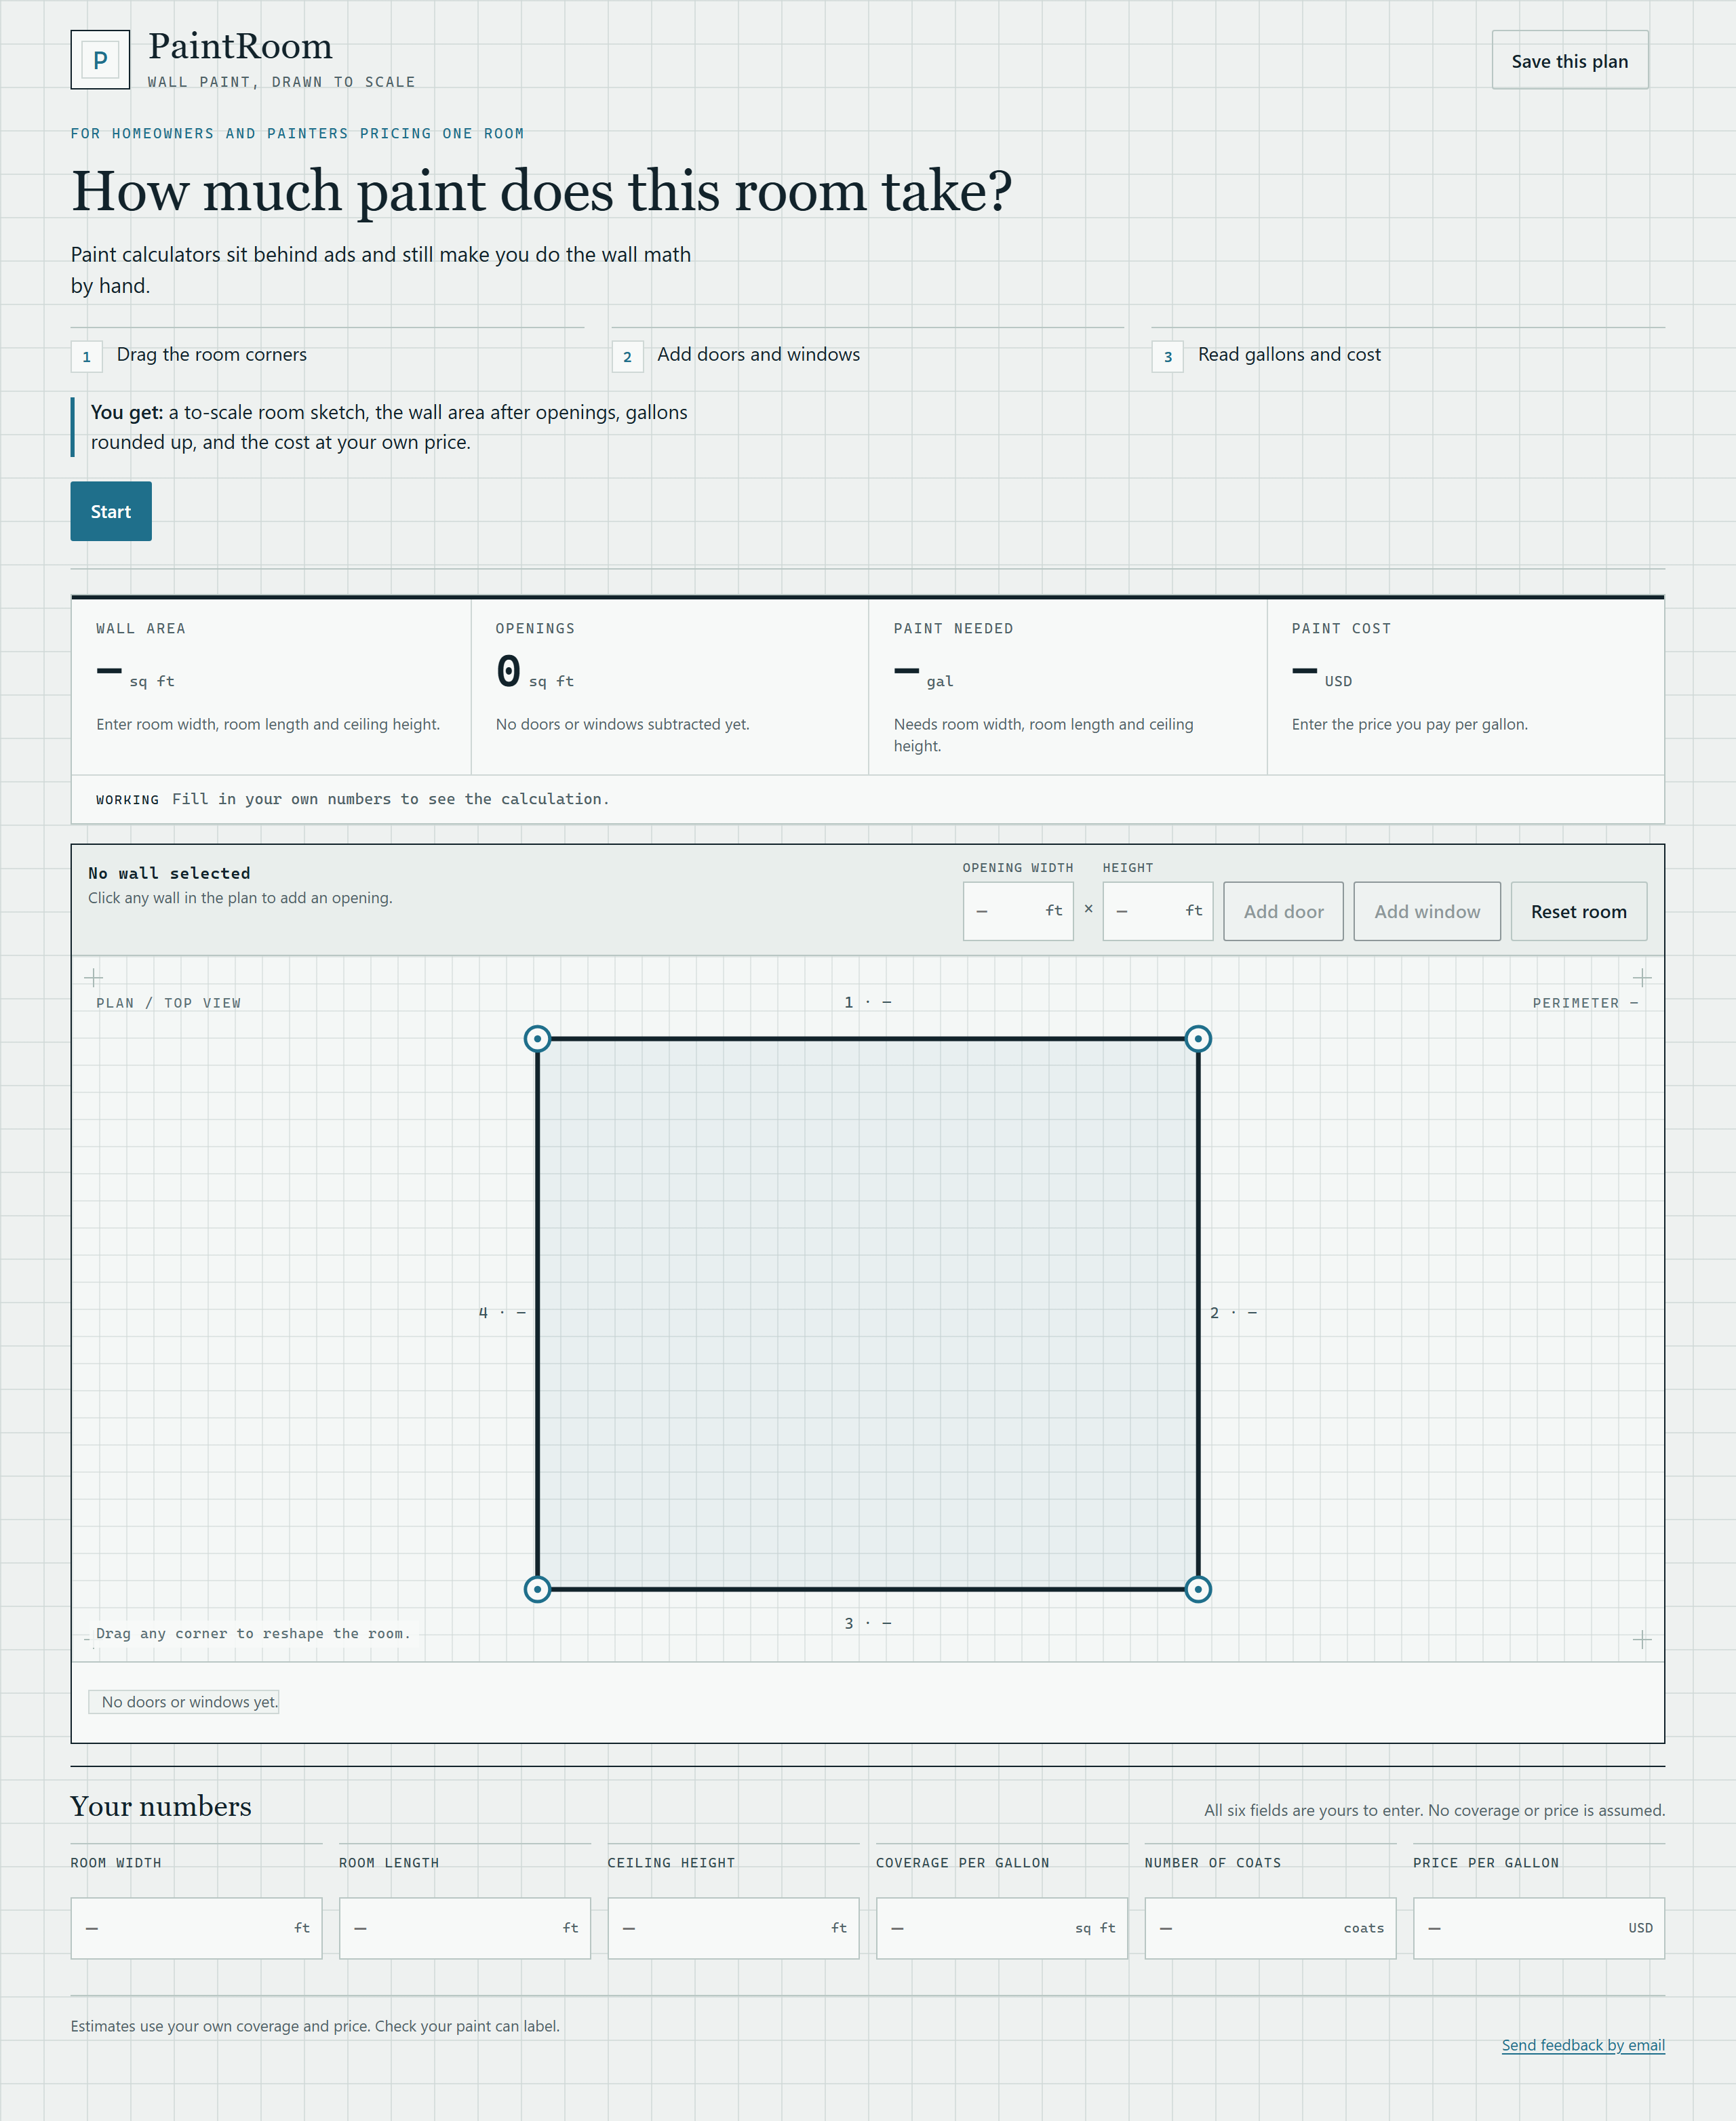Select the bottom-right room corner handle
The image size is (1736, 2121).
pos(1198,1589)
